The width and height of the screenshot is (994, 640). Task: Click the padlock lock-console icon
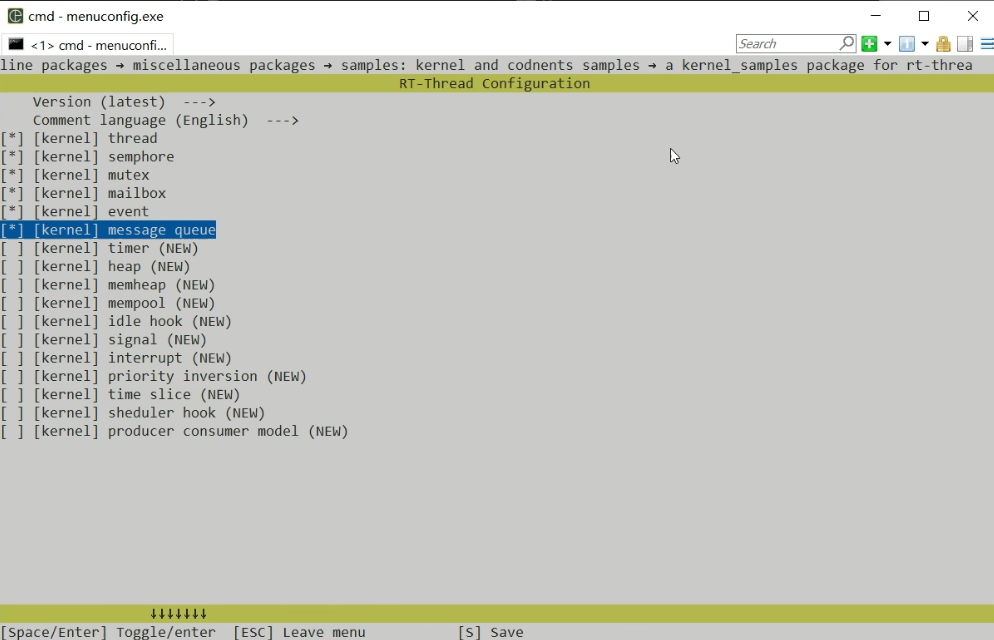[943, 44]
